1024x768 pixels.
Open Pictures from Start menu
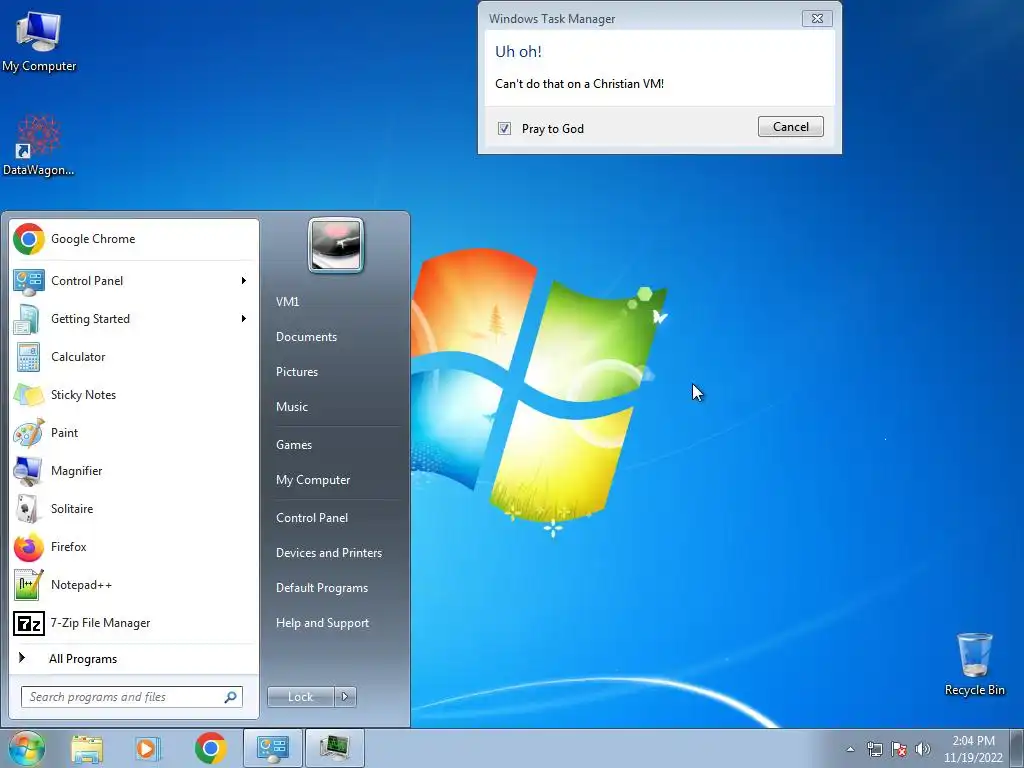tap(296, 372)
